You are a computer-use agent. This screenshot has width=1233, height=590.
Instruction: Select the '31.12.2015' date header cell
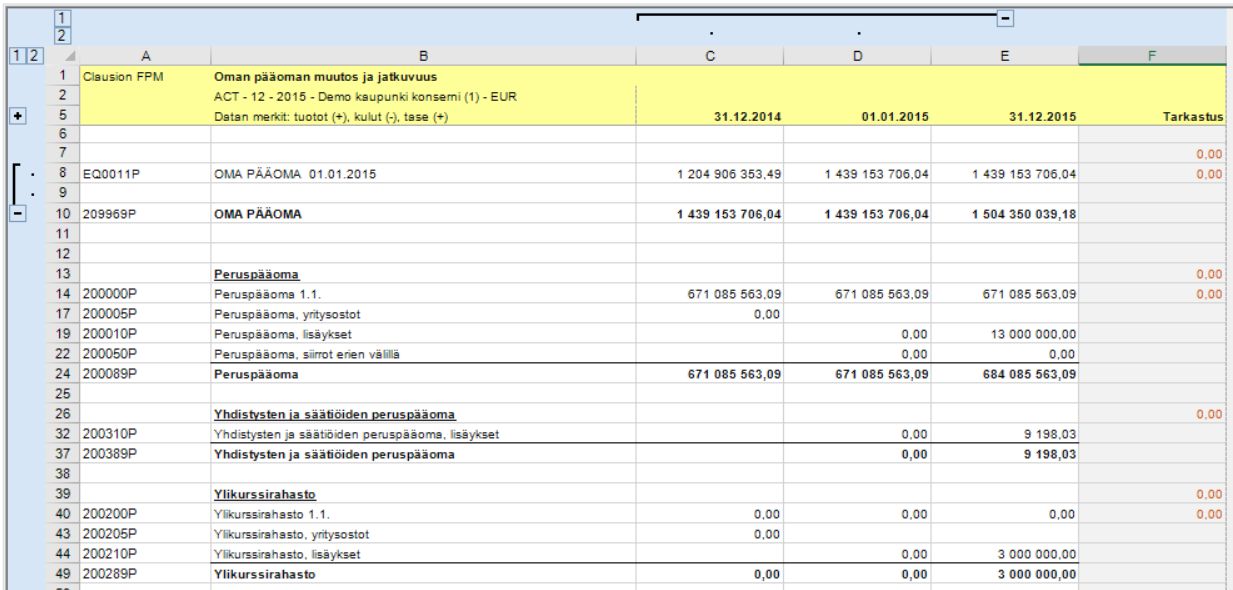(1005, 116)
